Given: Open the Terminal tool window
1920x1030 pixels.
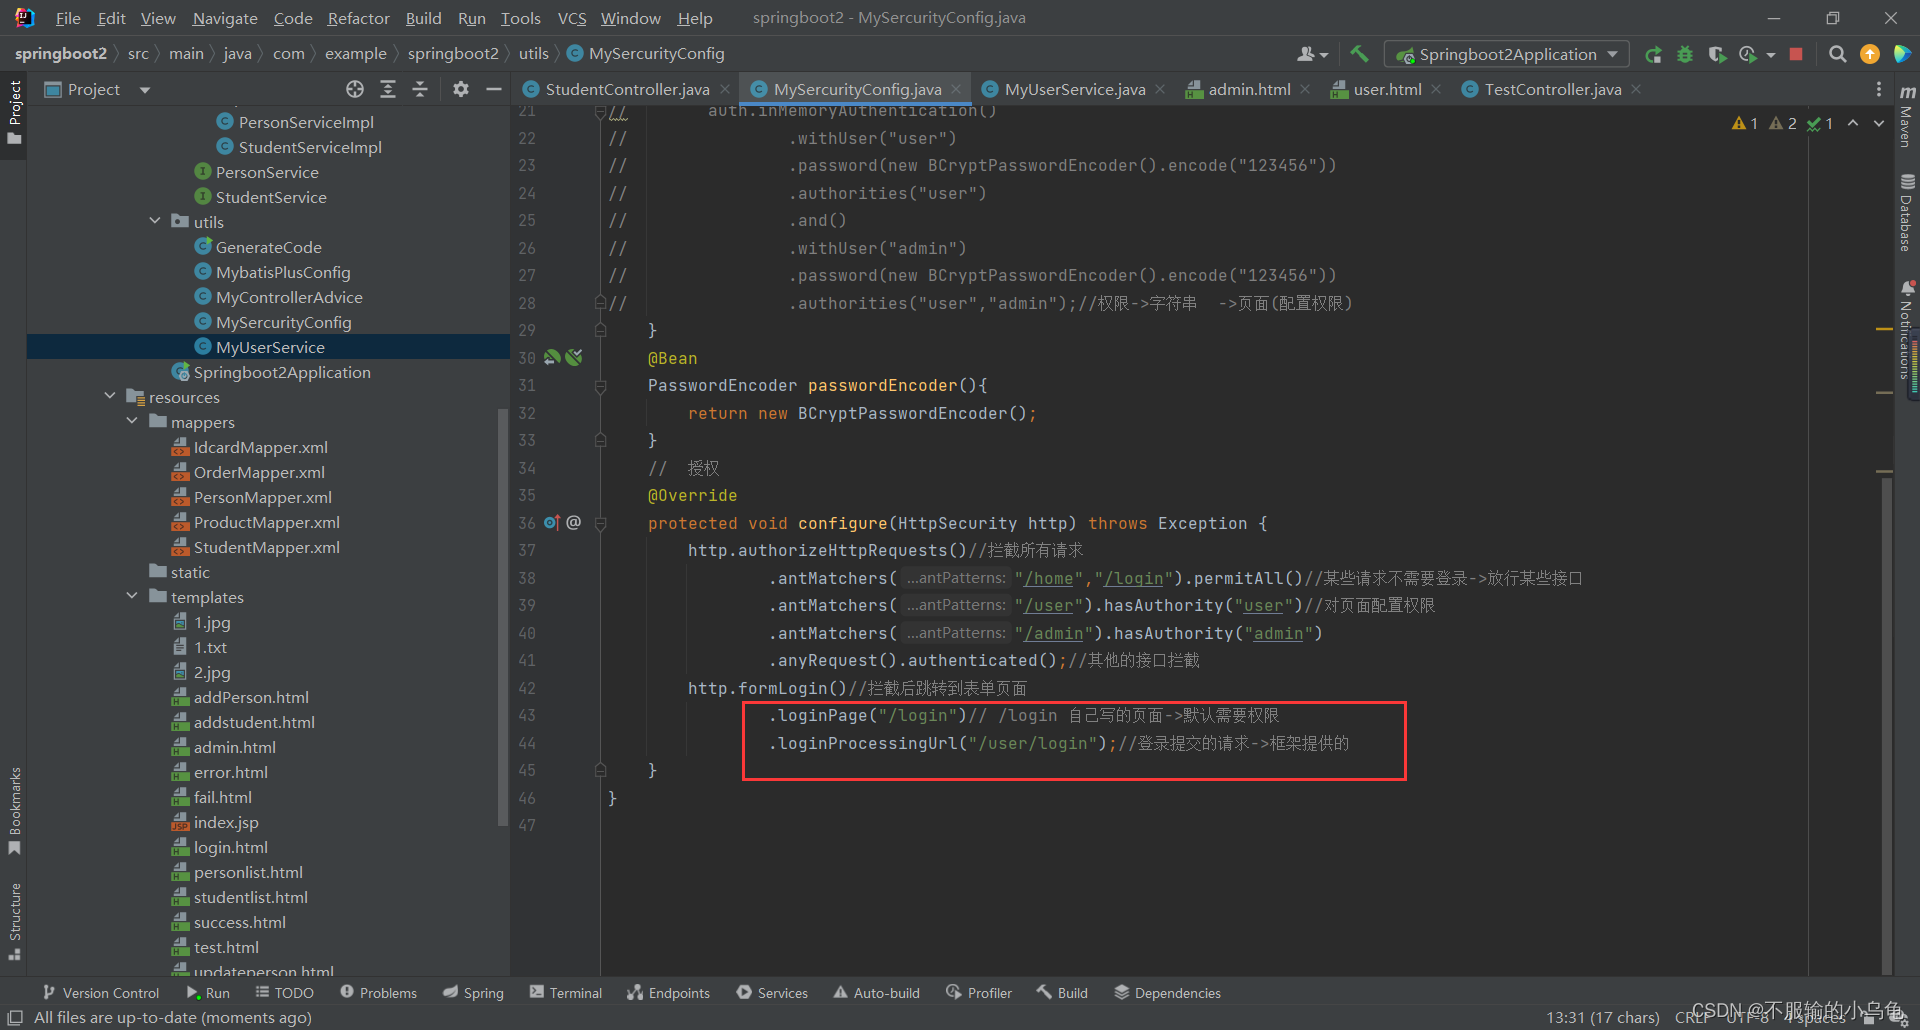Looking at the screenshot, I should tap(566, 993).
